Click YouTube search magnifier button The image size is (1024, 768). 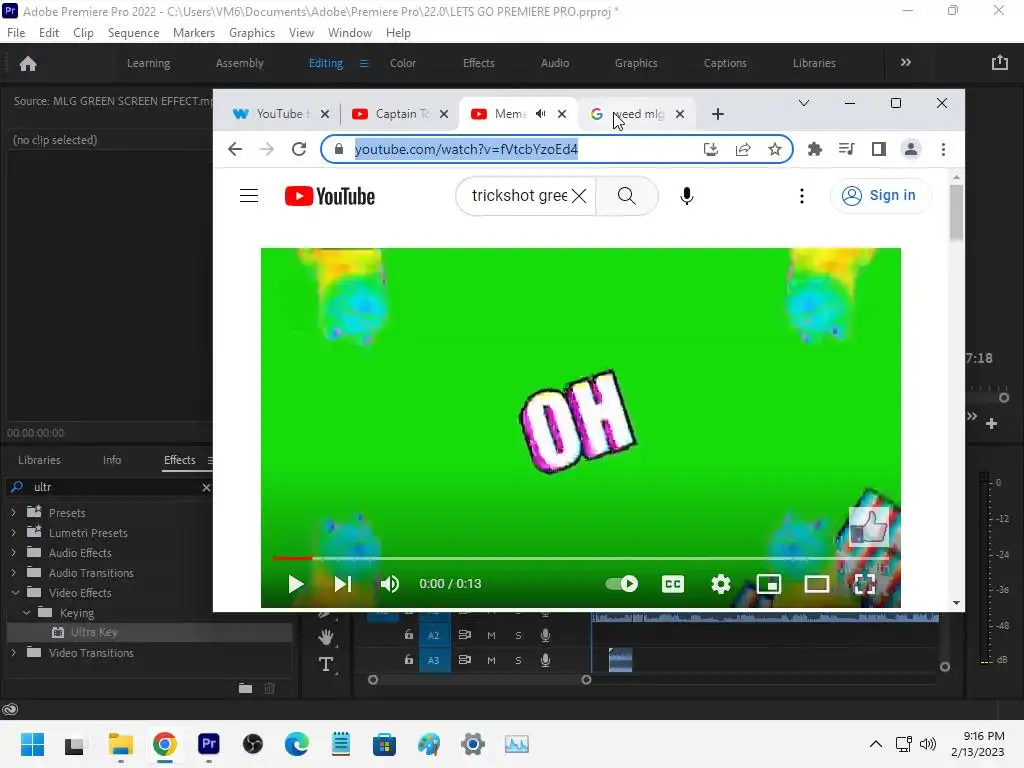click(626, 196)
